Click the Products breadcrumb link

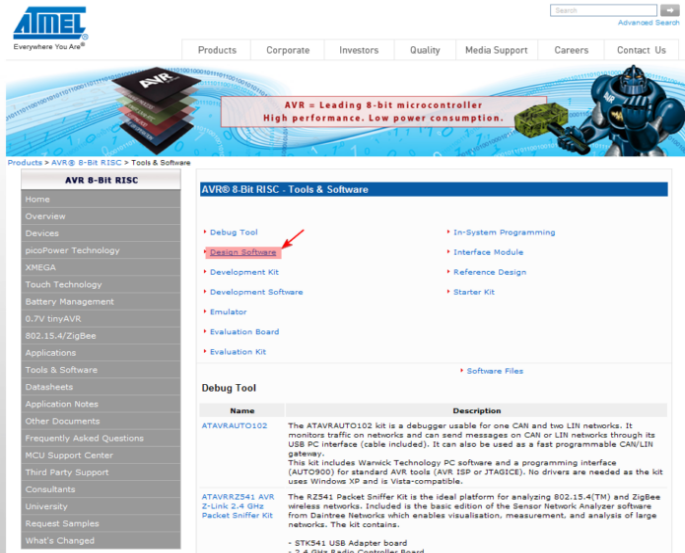click(24, 162)
